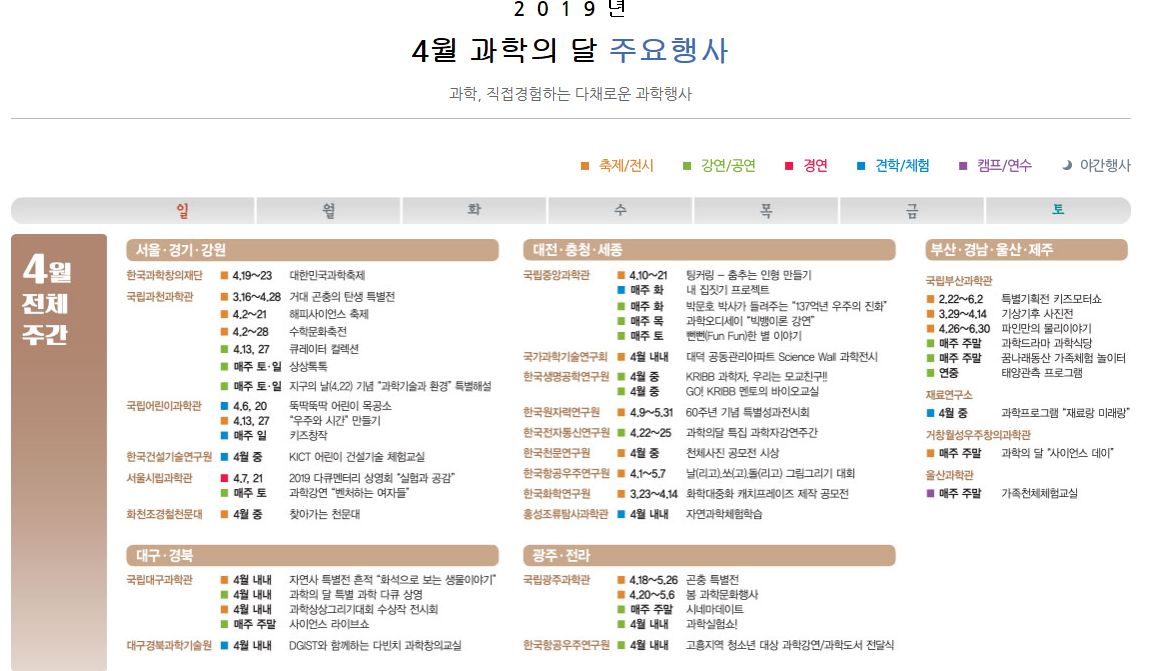Viewport: 1157px width, 671px height.
Task: Click the 국립과천과학관 institution link
Action: click(x=164, y=297)
